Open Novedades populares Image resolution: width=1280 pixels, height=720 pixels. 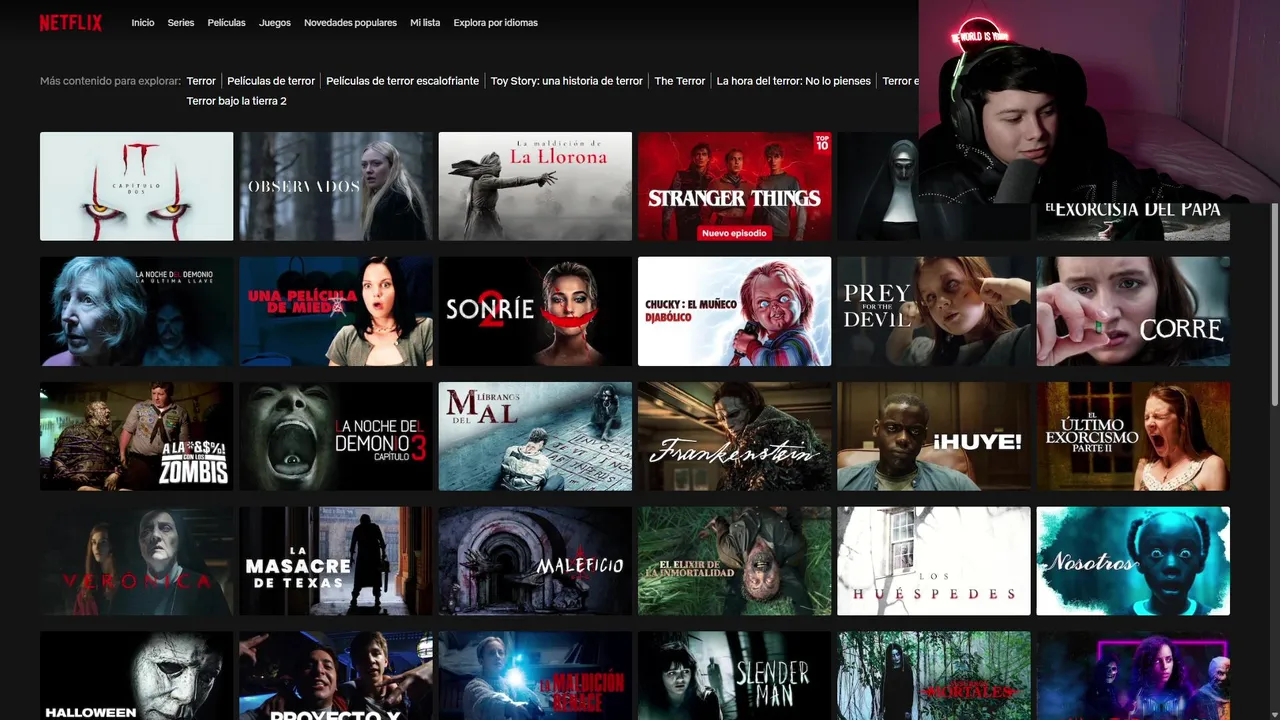[350, 23]
